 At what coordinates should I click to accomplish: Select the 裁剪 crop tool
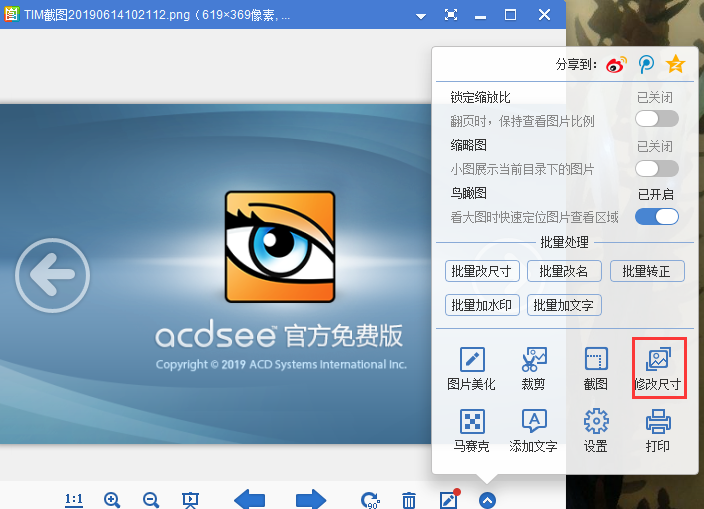pos(534,368)
